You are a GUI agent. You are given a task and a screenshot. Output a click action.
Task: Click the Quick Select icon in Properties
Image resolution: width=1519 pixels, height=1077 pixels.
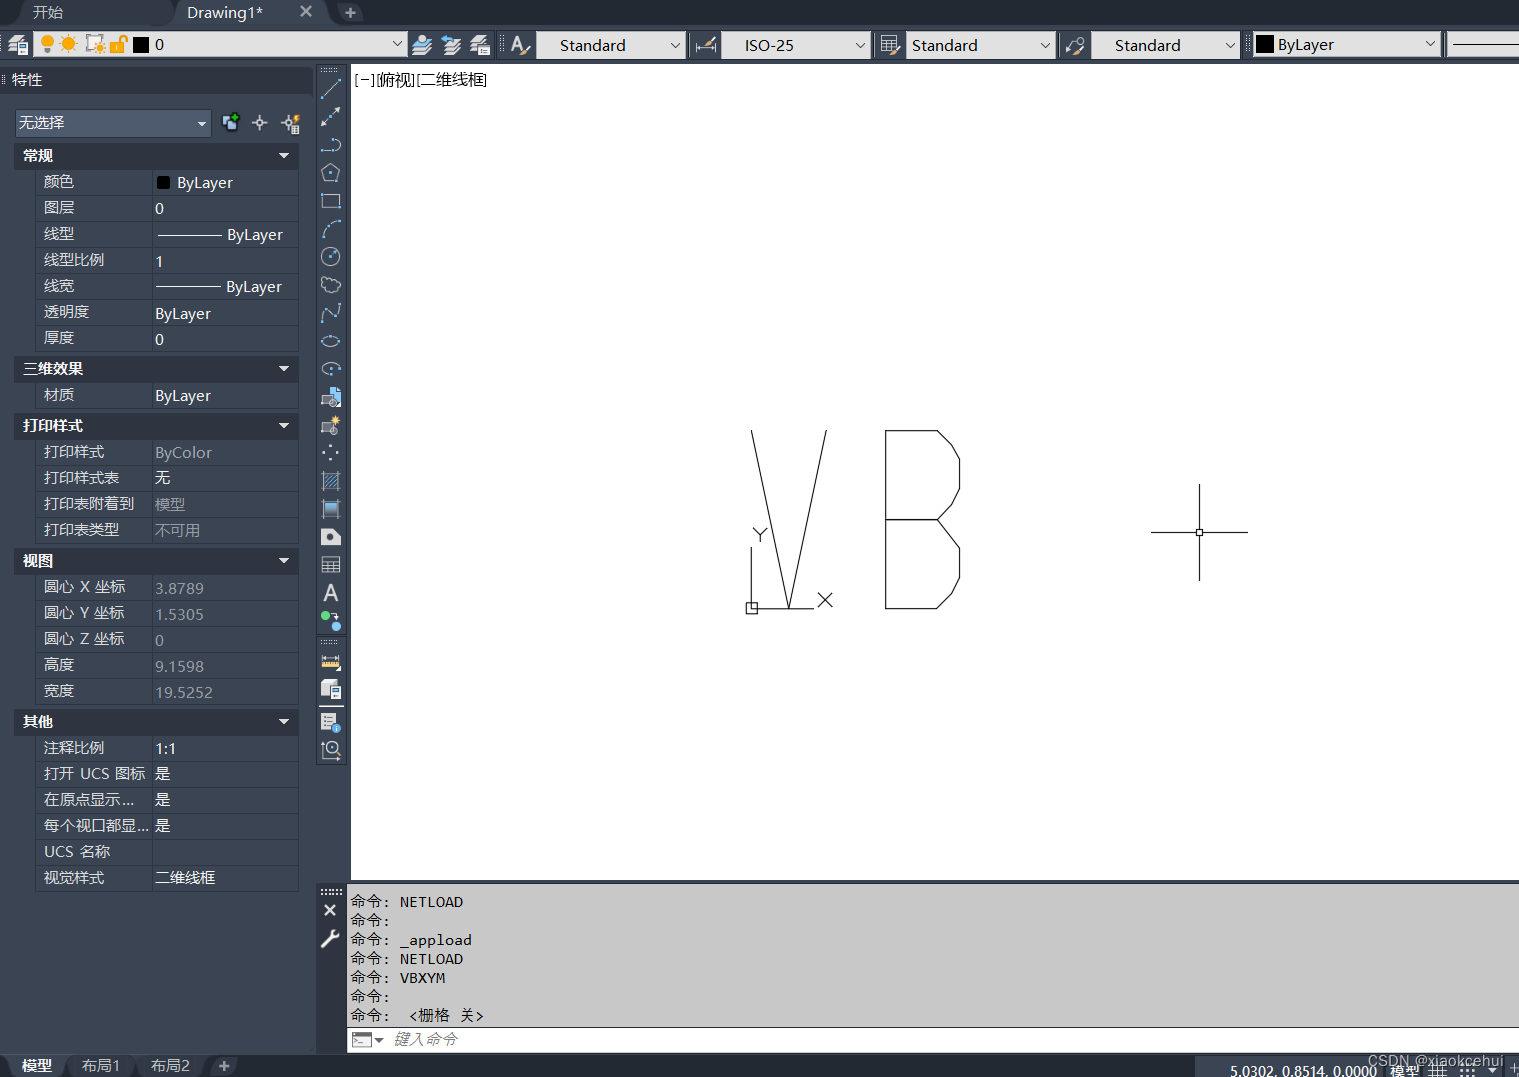[x=291, y=123]
